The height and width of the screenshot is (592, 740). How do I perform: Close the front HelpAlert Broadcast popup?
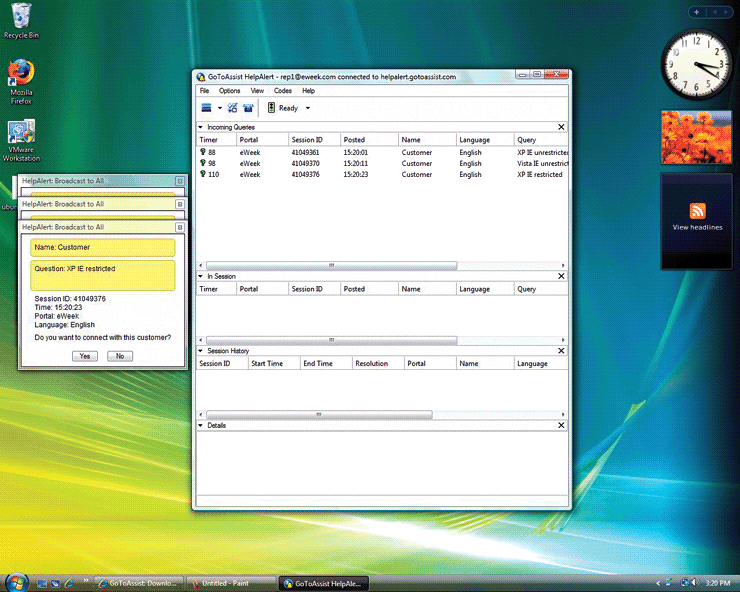click(179, 228)
